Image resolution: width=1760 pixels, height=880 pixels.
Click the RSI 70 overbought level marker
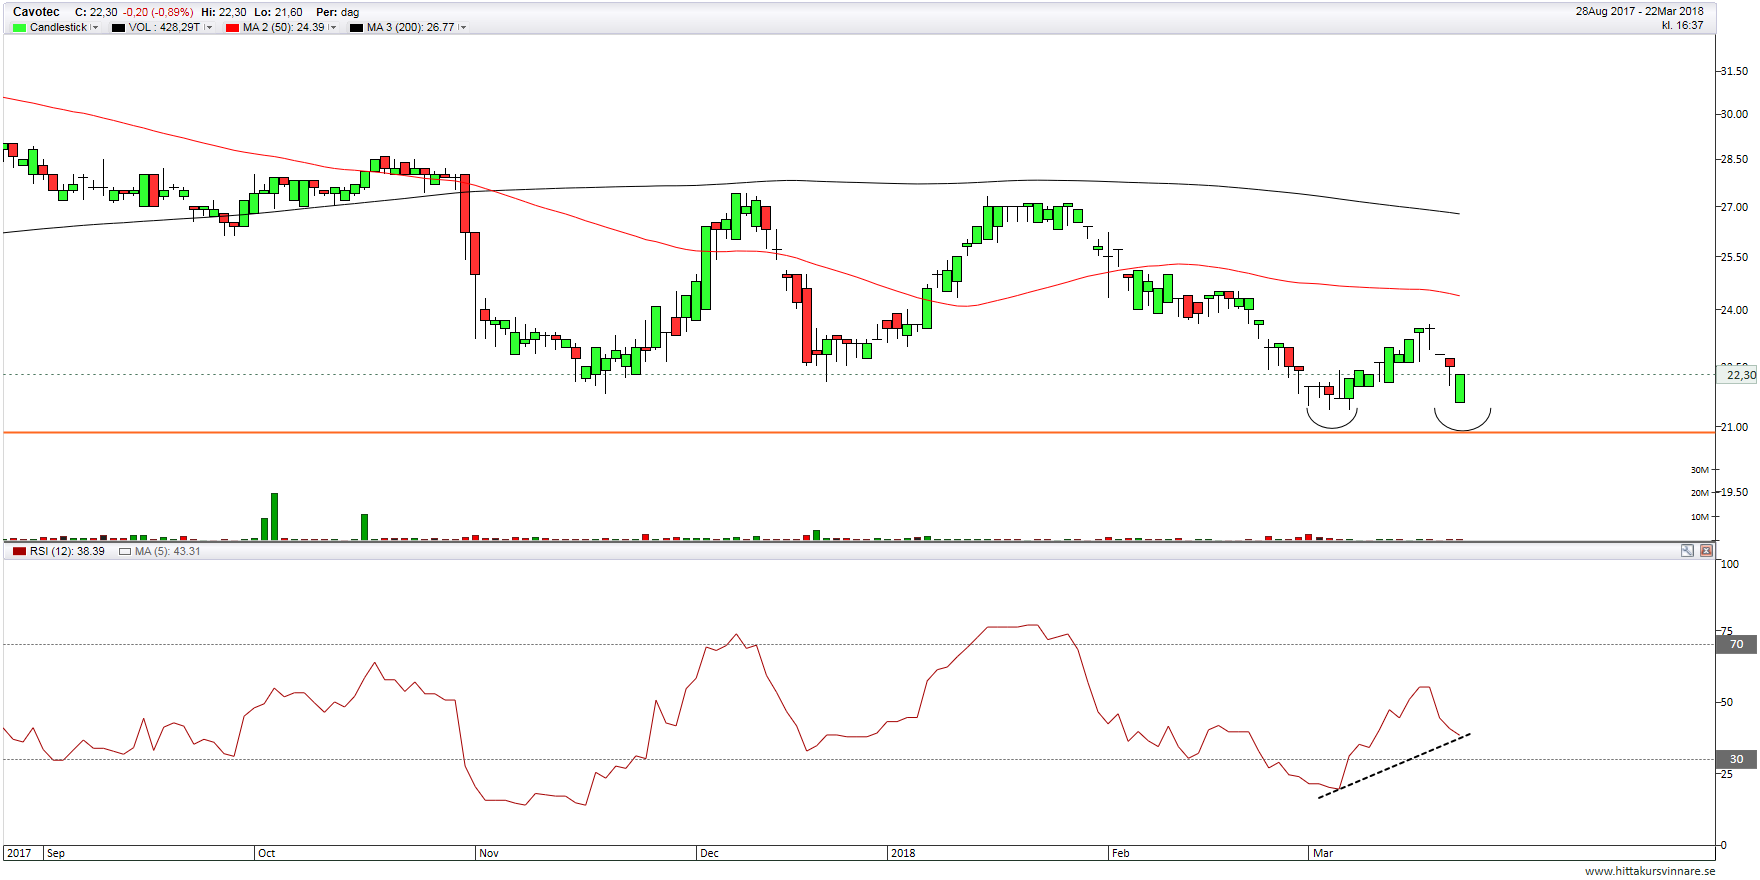point(1736,645)
